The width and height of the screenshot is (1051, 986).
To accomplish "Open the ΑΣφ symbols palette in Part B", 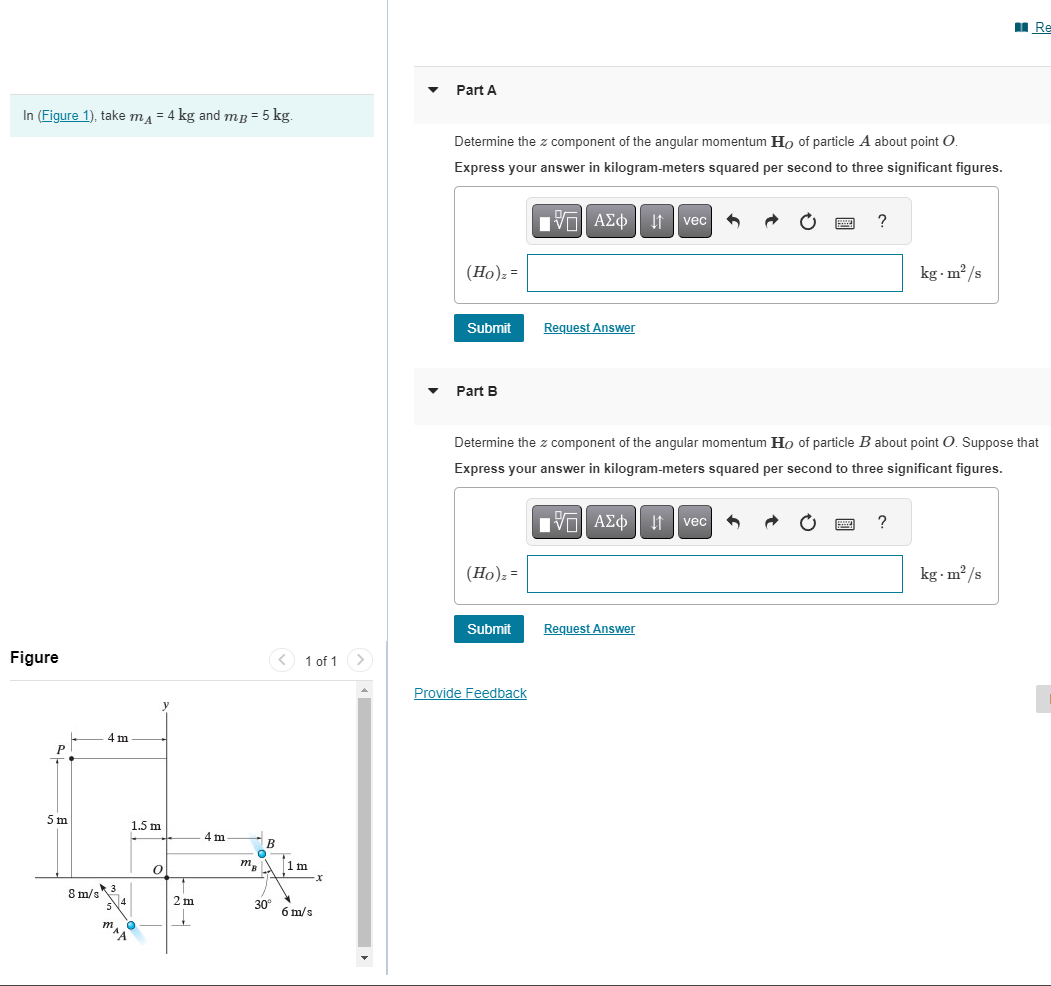I will [610, 521].
